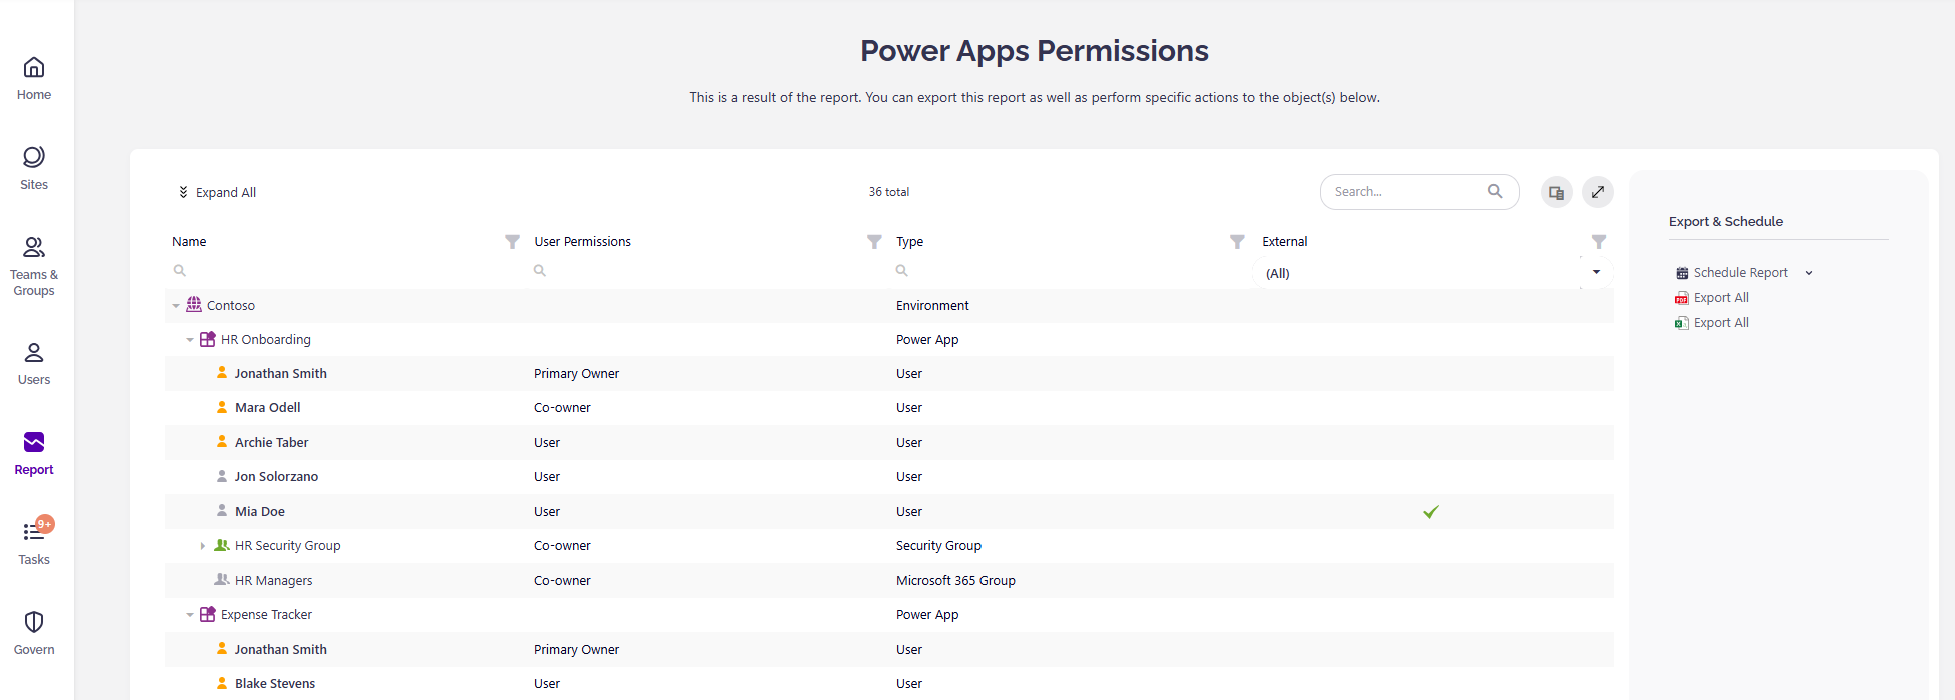Click the HR Managers group icon

(222, 580)
